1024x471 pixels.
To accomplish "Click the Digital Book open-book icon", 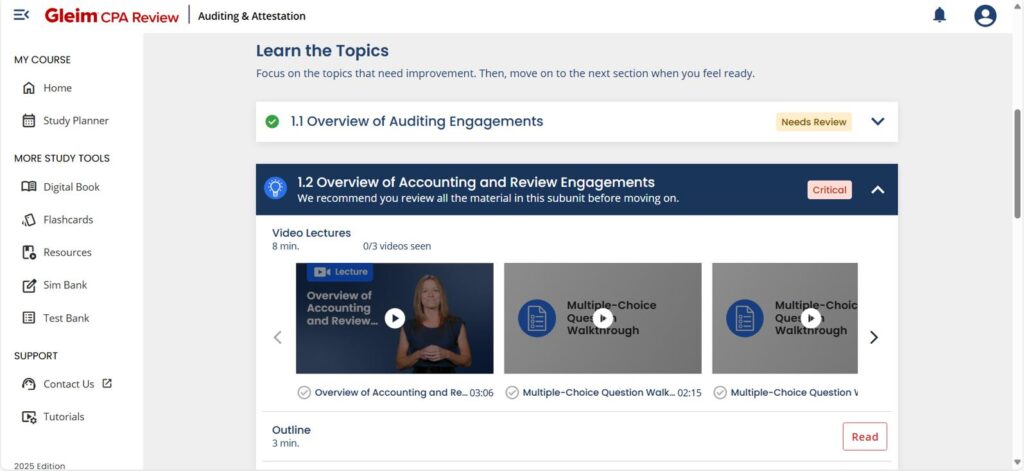I will click(29, 187).
